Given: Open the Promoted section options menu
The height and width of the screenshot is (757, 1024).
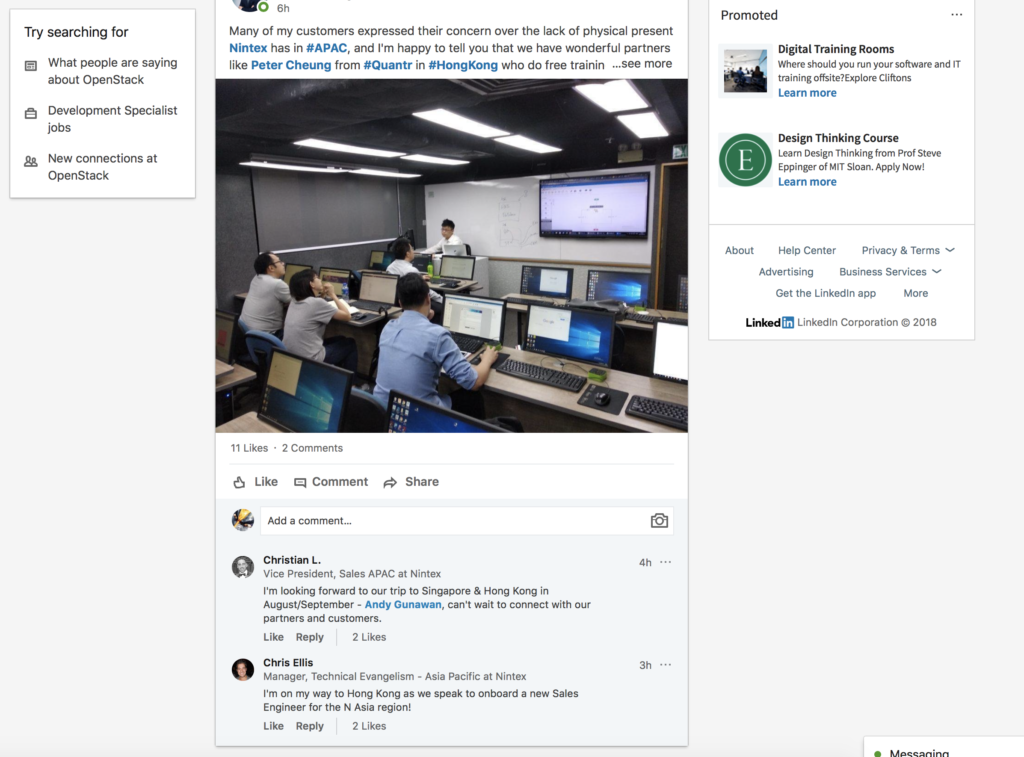Looking at the screenshot, I should (957, 14).
